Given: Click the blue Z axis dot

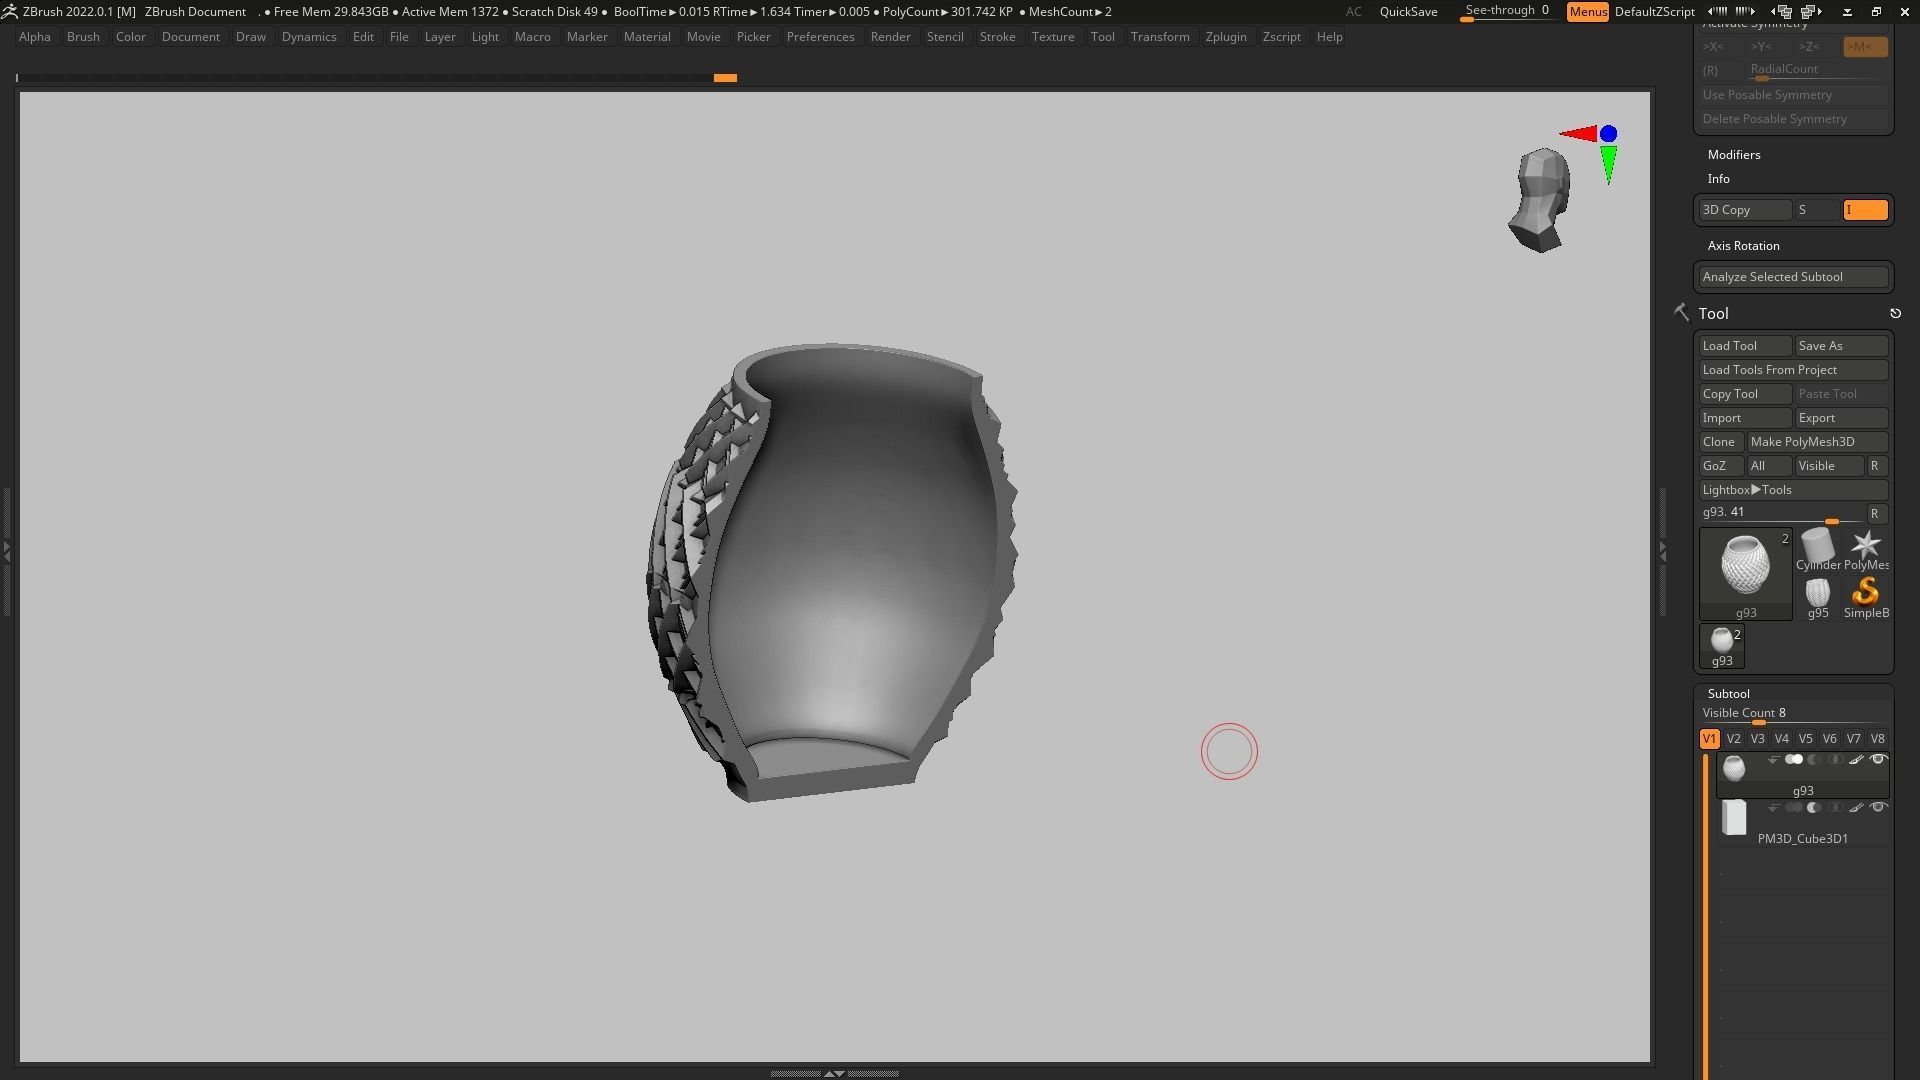Looking at the screenshot, I should point(1608,133).
